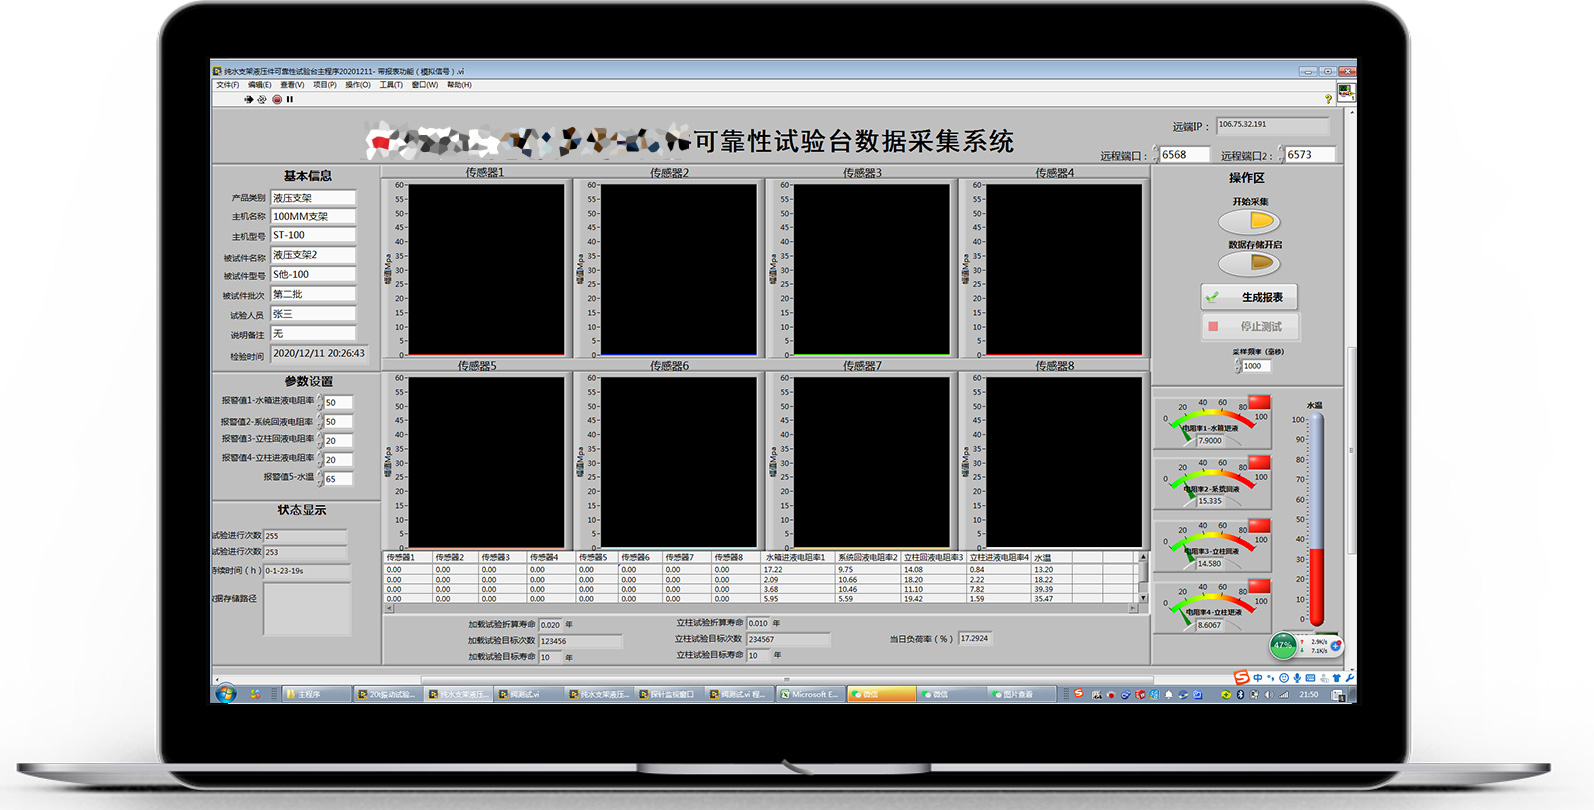Click the Run arrow in LabVIEW toolbar
This screenshot has width=1594, height=810.
pos(248,100)
